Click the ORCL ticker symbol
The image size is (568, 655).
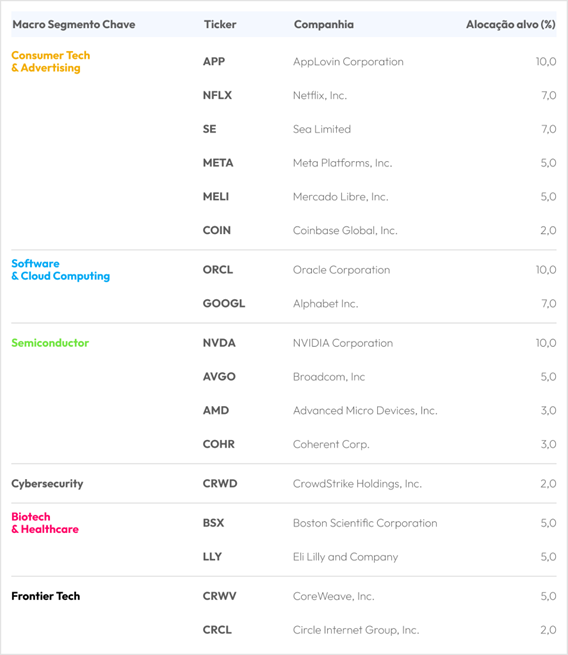tap(218, 270)
